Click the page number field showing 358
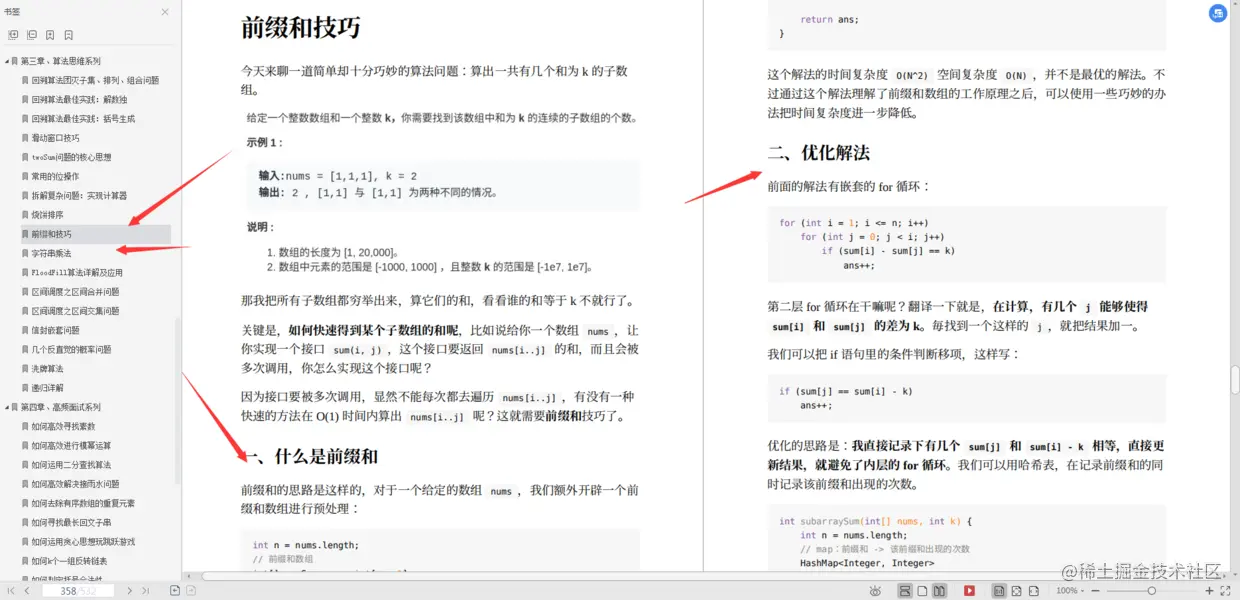The height and width of the screenshot is (600, 1240). pyautogui.click(x=78, y=591)
